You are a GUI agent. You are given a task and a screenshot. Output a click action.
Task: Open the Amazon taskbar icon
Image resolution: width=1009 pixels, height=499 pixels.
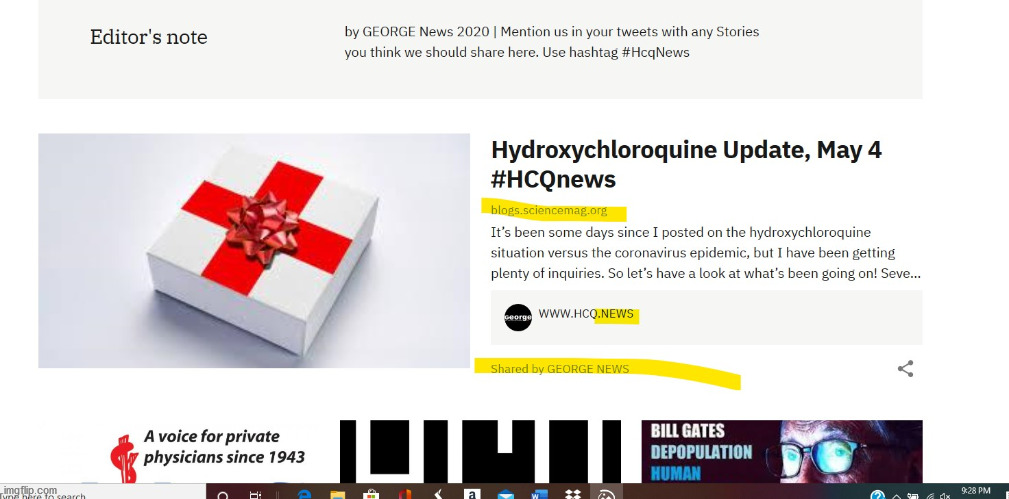(x=472, y=495)
